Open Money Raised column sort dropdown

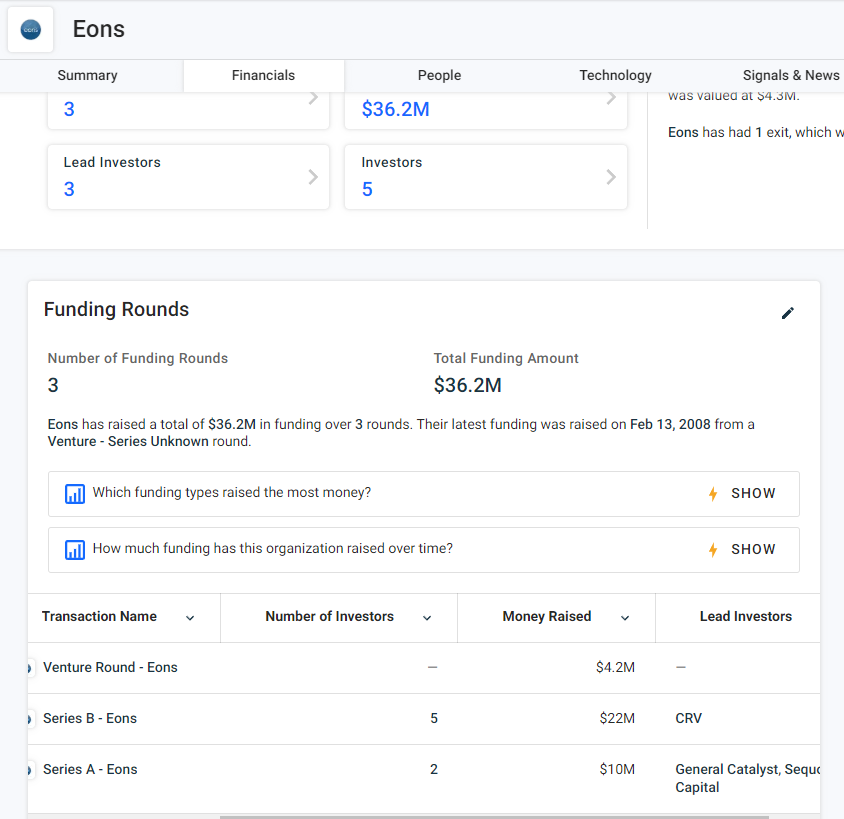(x=625, y=618)
